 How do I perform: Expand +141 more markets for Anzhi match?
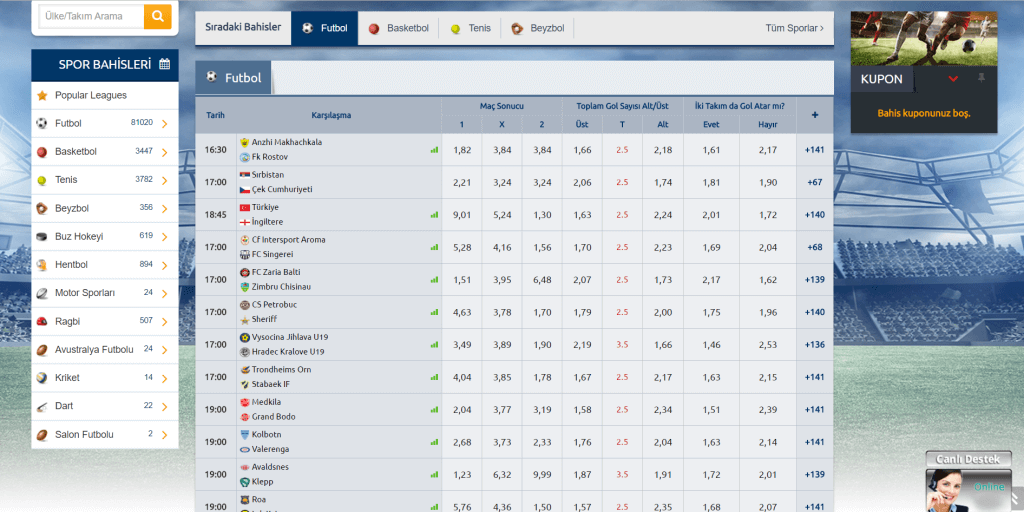pyautogui.click(x=814, y=150)
